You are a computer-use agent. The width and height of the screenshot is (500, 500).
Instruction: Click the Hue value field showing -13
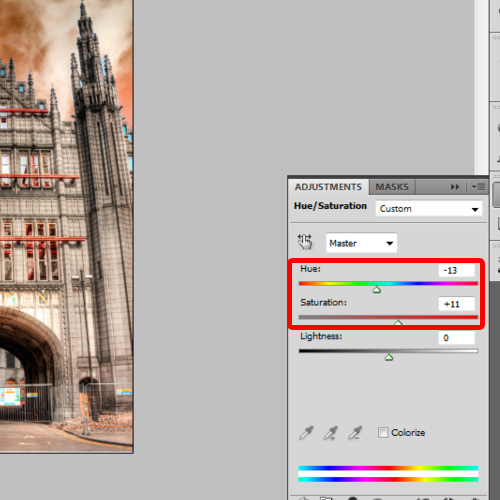point(457,270)
